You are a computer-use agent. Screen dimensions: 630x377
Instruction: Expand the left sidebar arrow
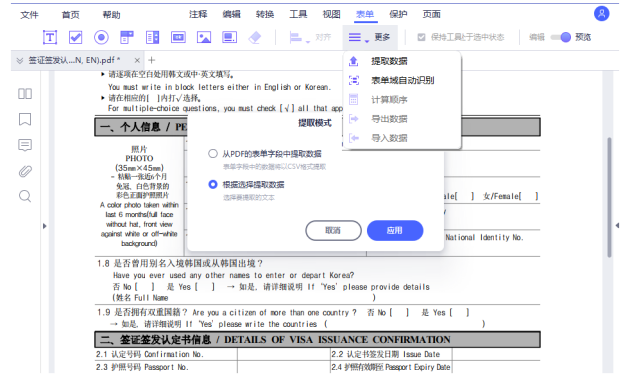(45, 226)
